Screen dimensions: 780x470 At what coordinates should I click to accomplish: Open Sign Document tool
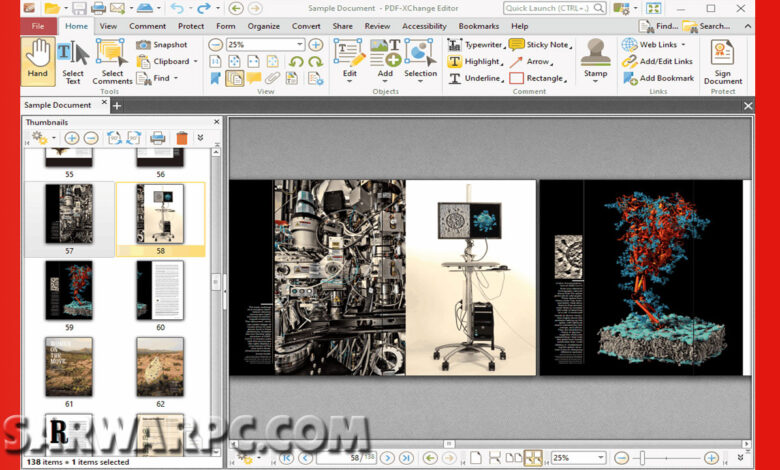coord(723,62)
